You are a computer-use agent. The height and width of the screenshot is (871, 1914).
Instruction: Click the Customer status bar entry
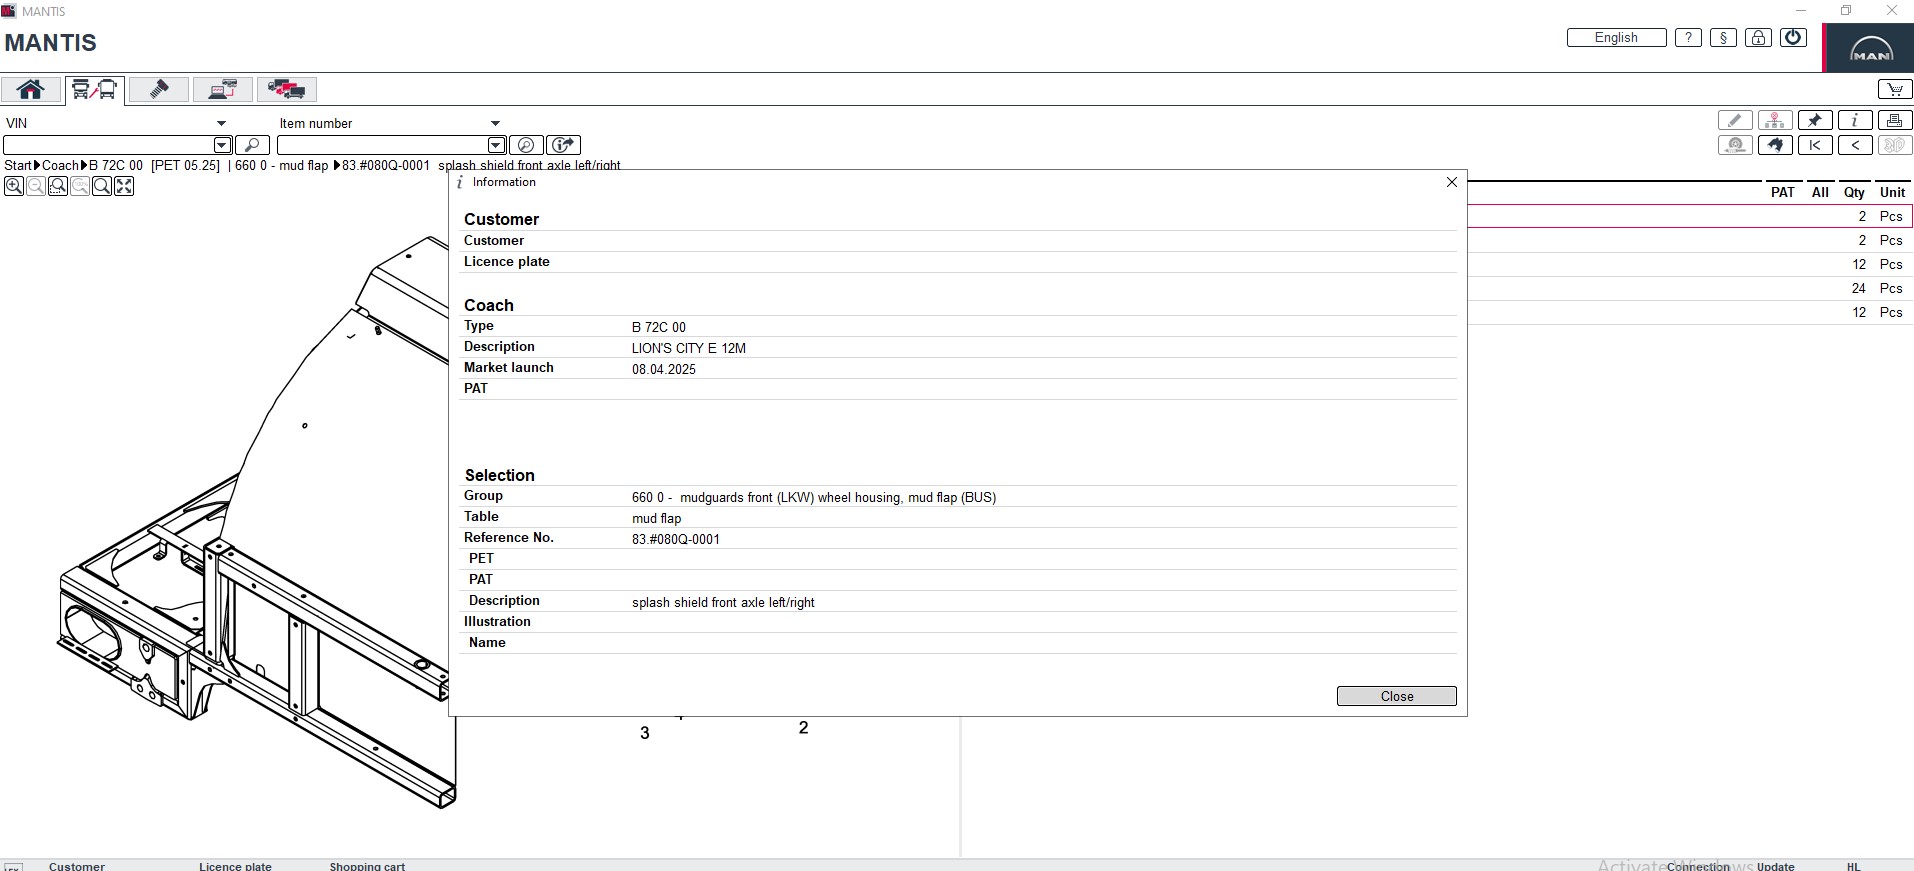tap(77, 866)
